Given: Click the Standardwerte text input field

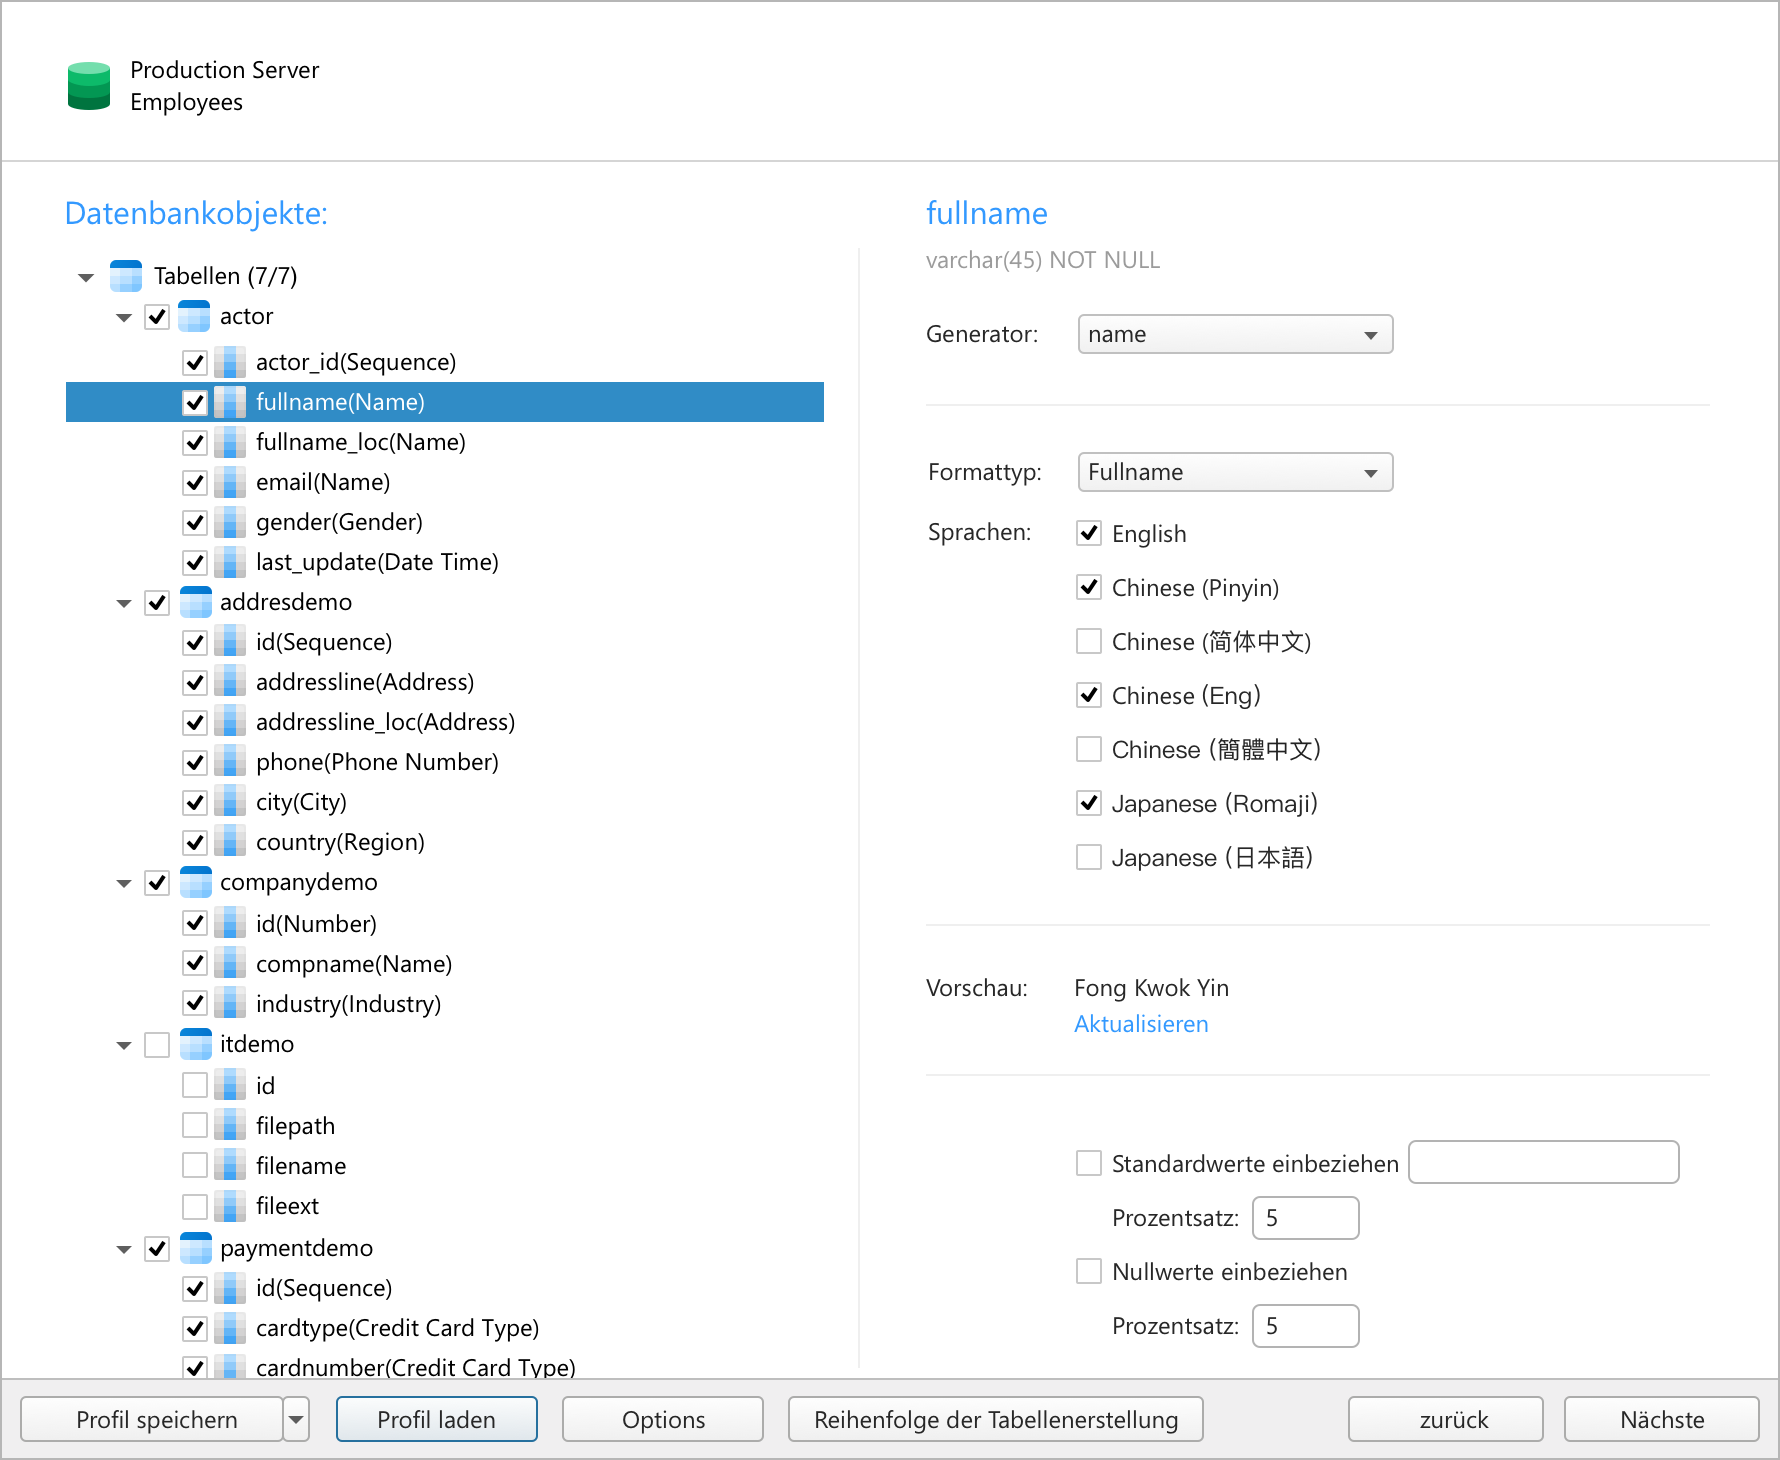Looking at the screenshot, I should point(1544,1162).
